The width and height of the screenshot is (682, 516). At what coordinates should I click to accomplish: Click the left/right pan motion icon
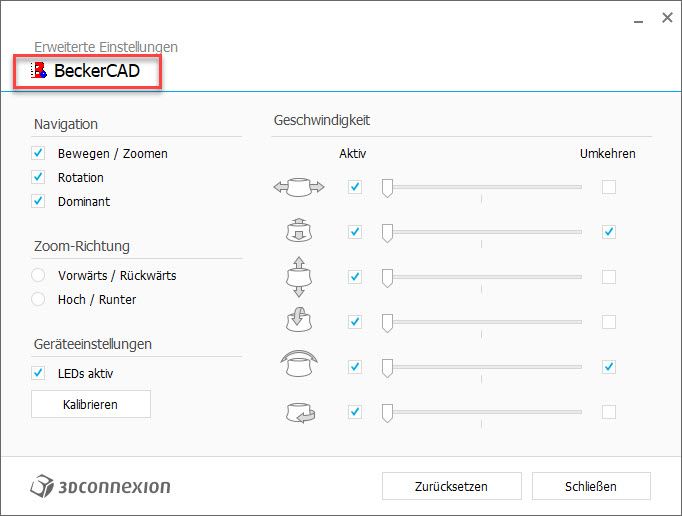(x=299, y=187)
